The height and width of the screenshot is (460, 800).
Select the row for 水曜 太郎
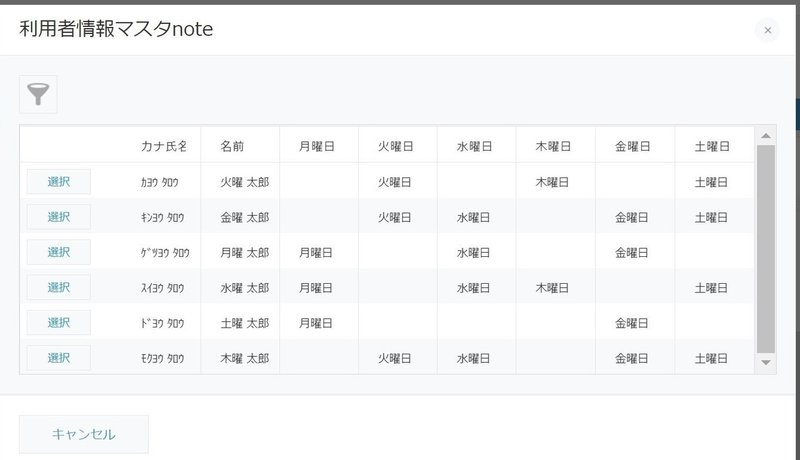point(58,287)
